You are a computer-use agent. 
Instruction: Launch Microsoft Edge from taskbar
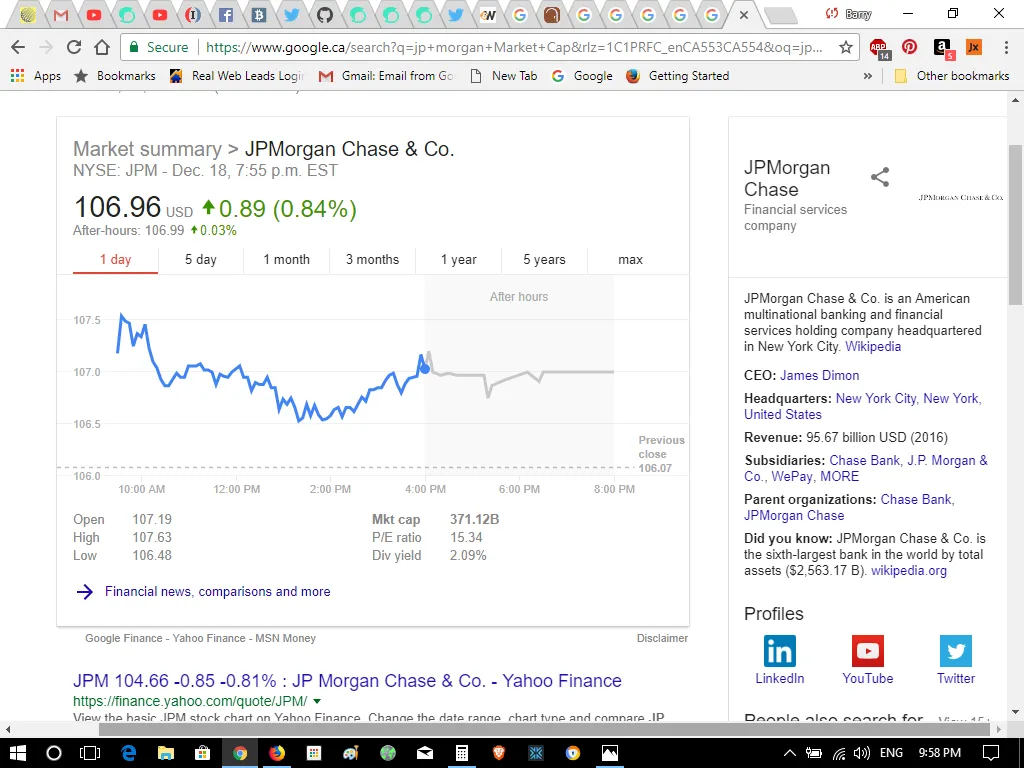coord(128,753)
